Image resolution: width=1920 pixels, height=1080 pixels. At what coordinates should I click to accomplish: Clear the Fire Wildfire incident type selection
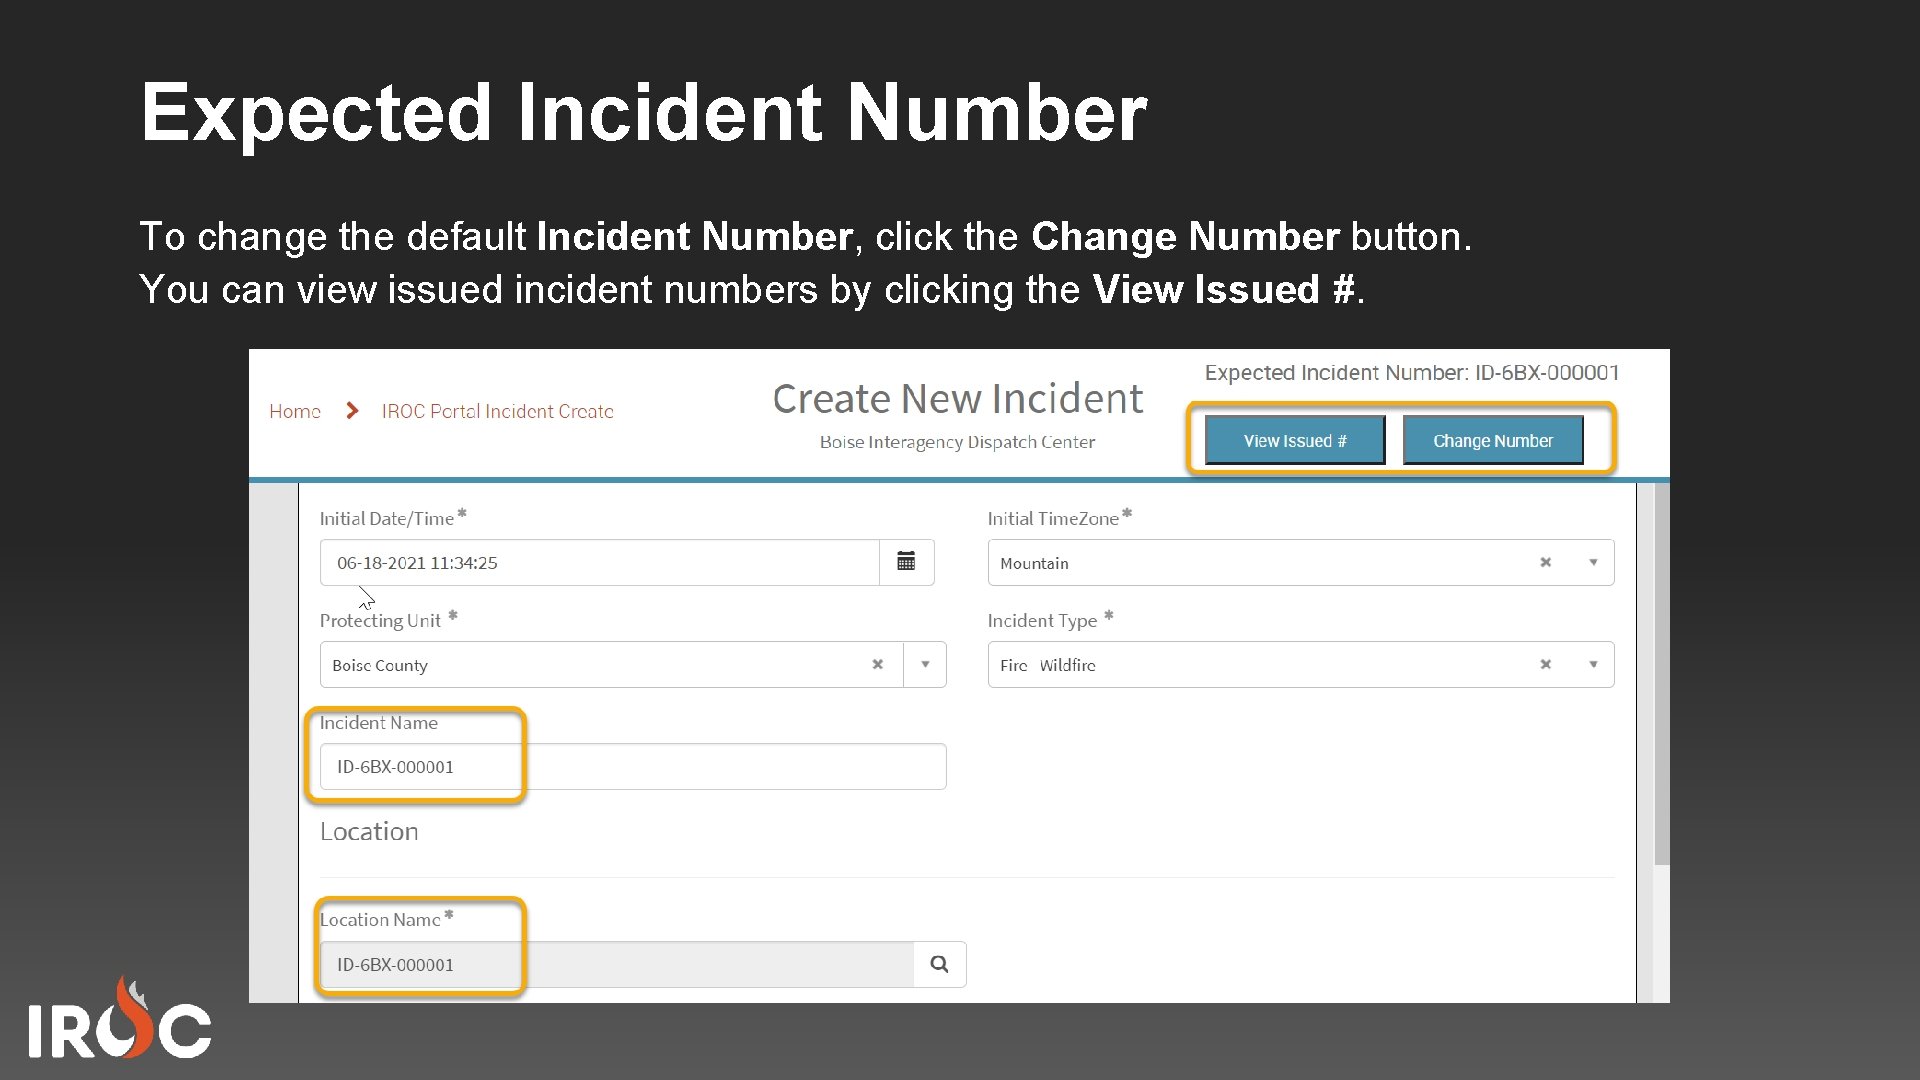1545,664
